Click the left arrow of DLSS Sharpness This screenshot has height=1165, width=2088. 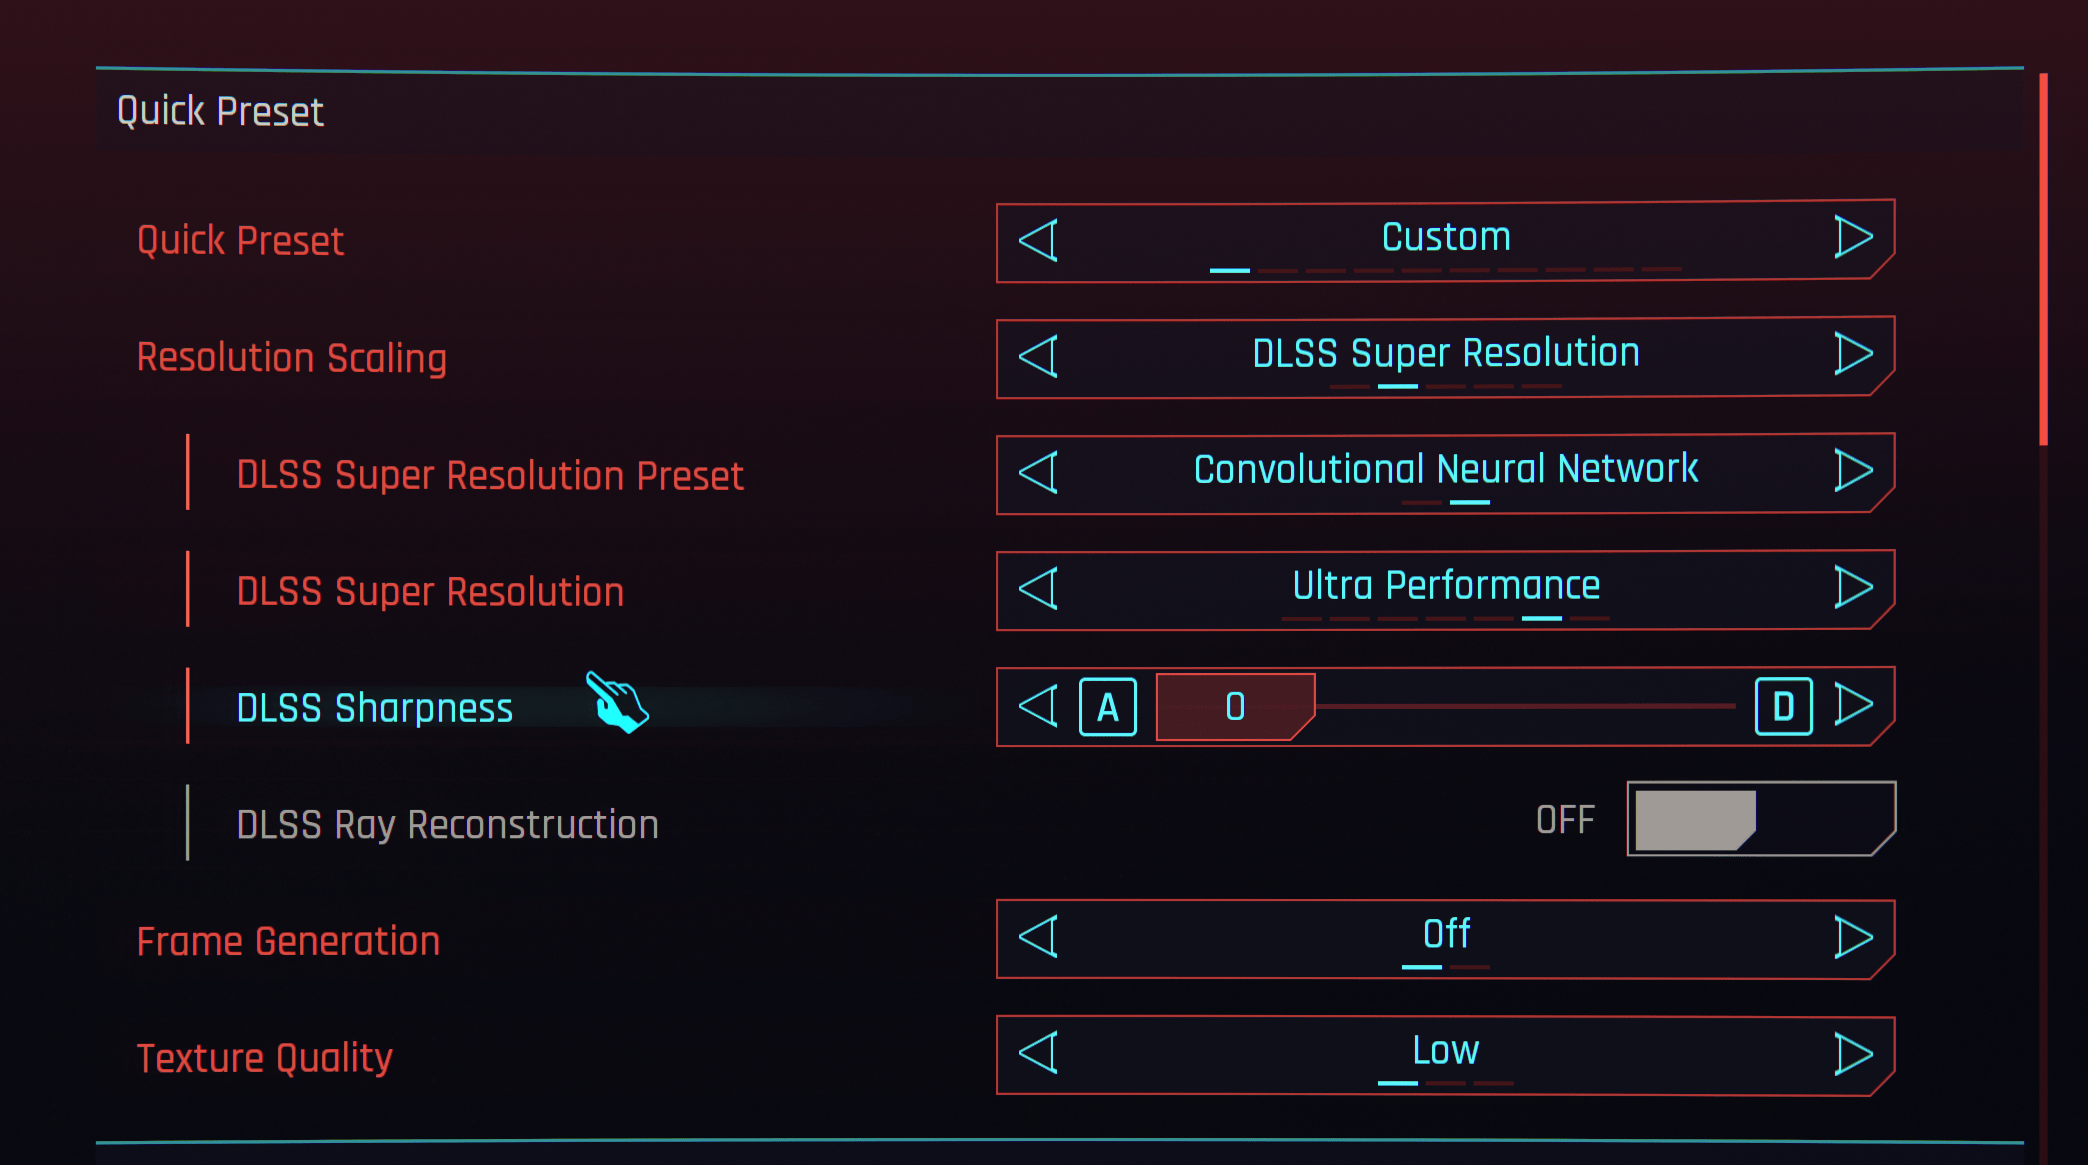(1039, 706)
